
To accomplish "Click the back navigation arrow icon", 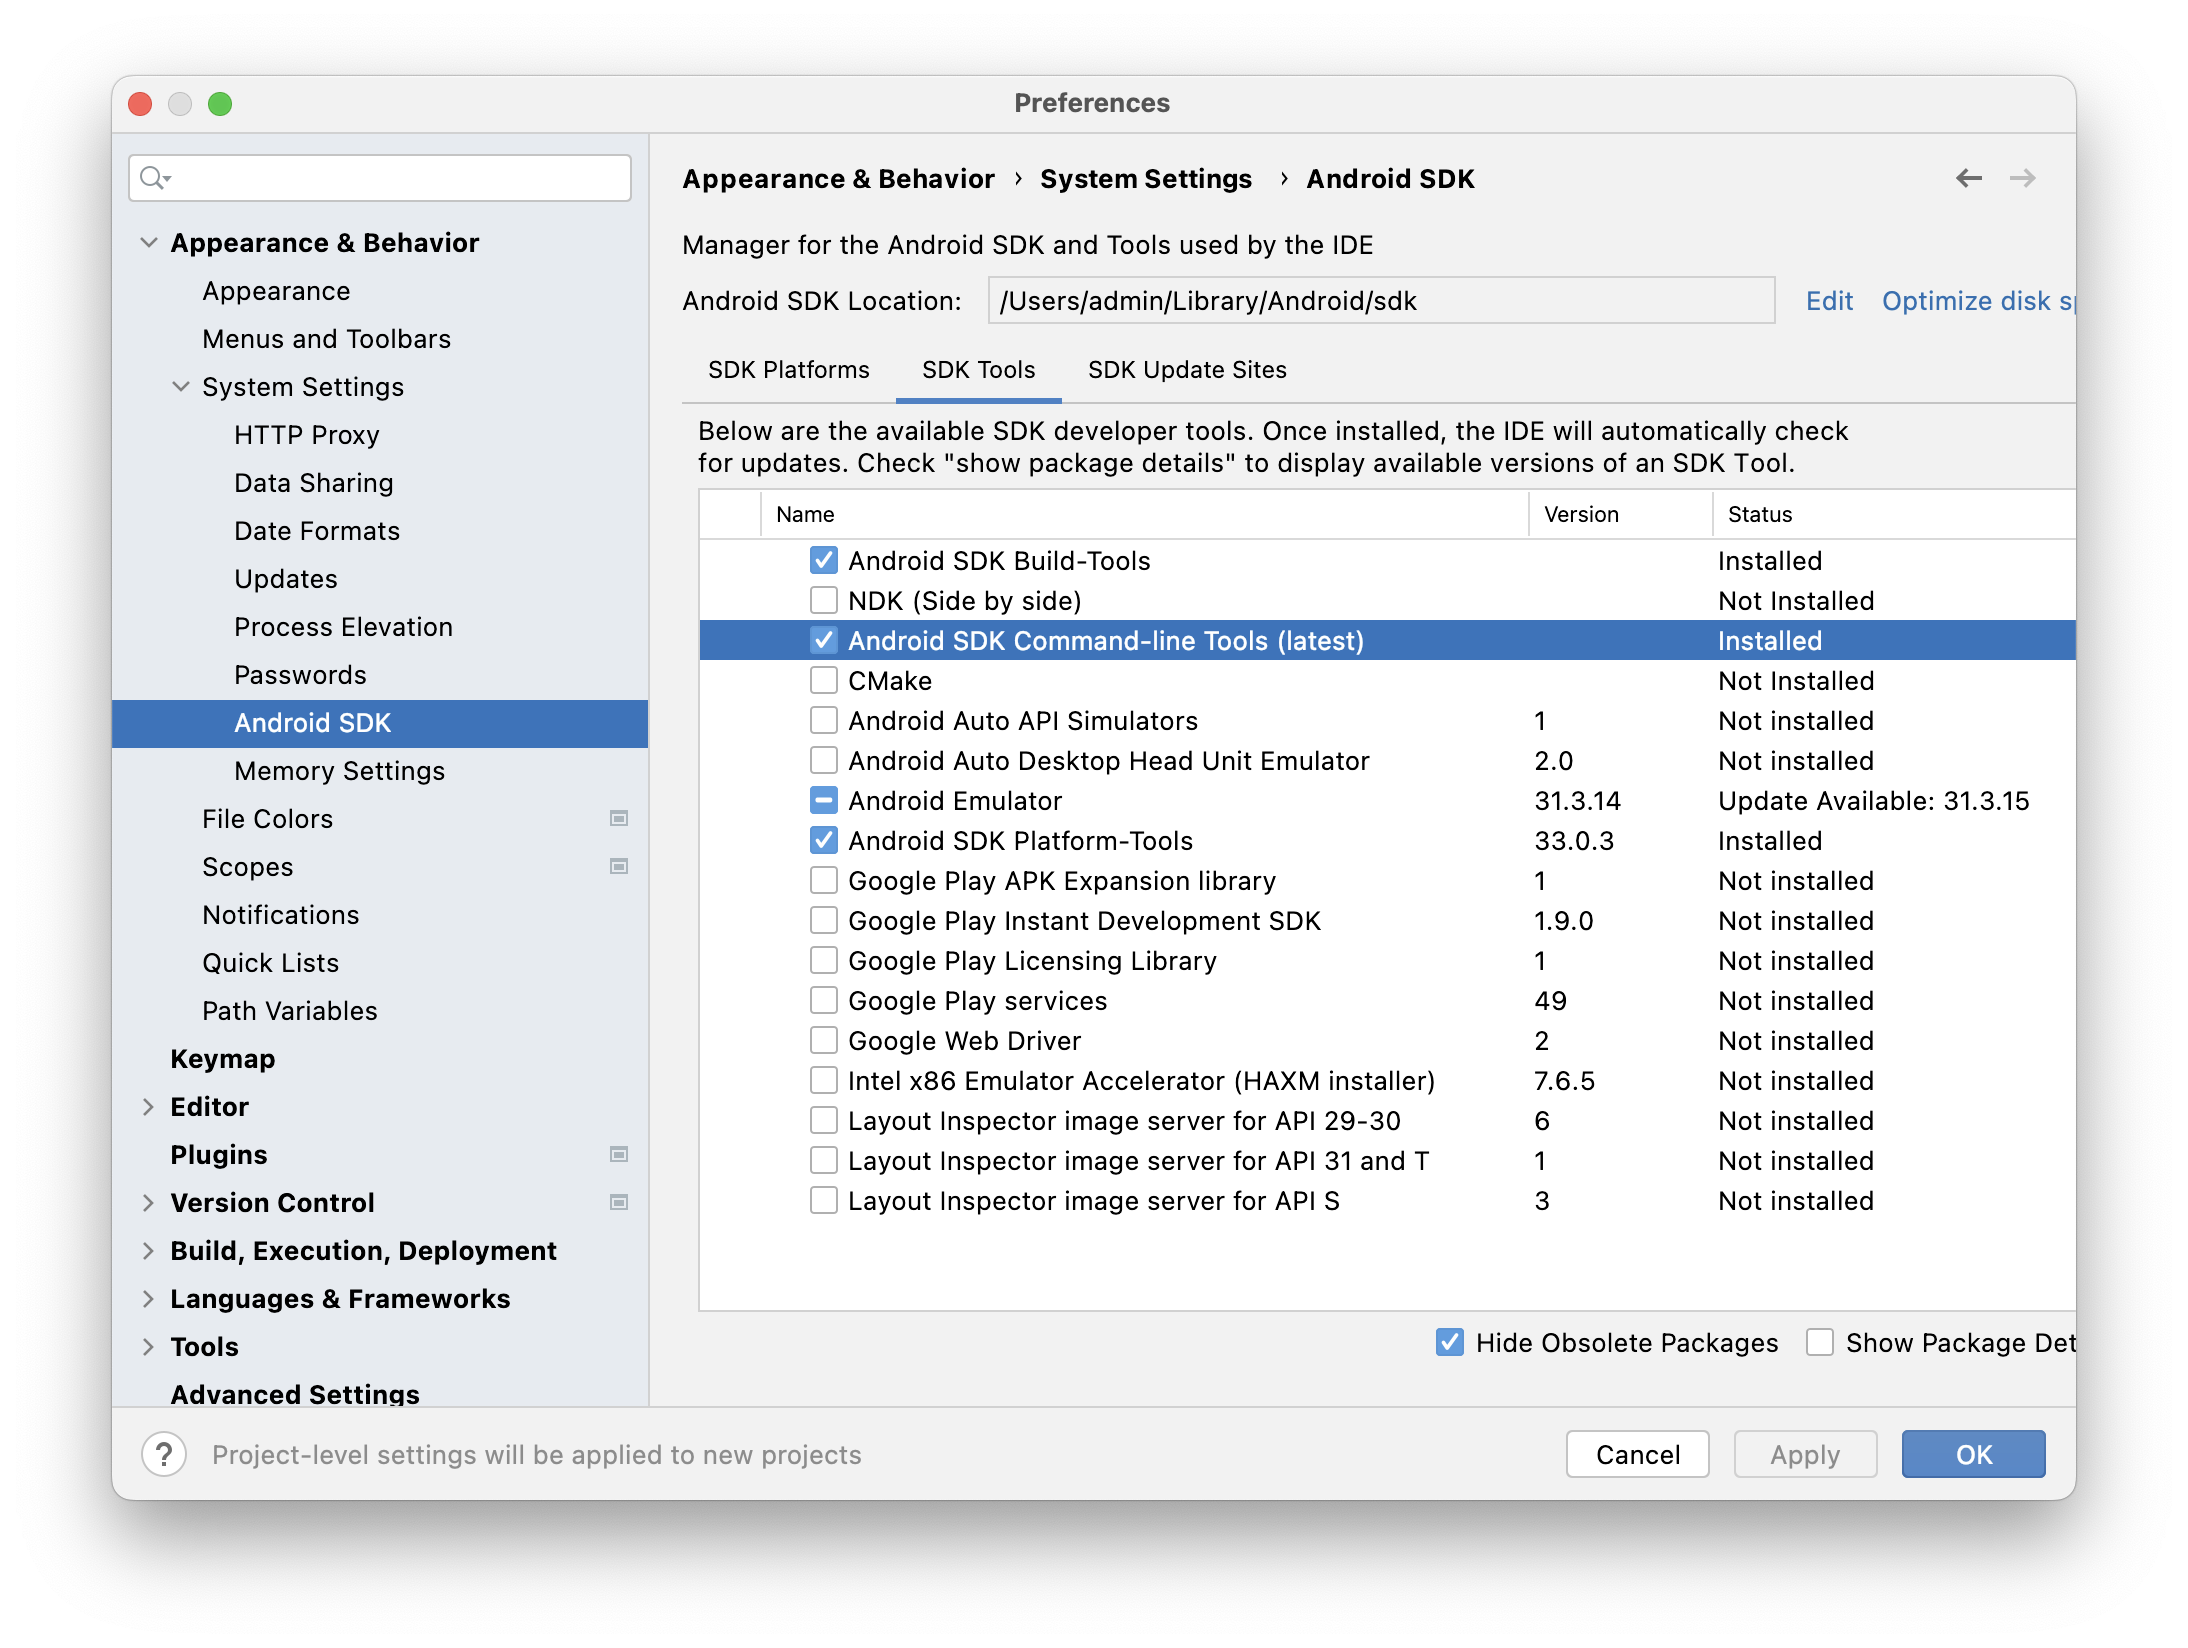I will tap(1968, 178).
